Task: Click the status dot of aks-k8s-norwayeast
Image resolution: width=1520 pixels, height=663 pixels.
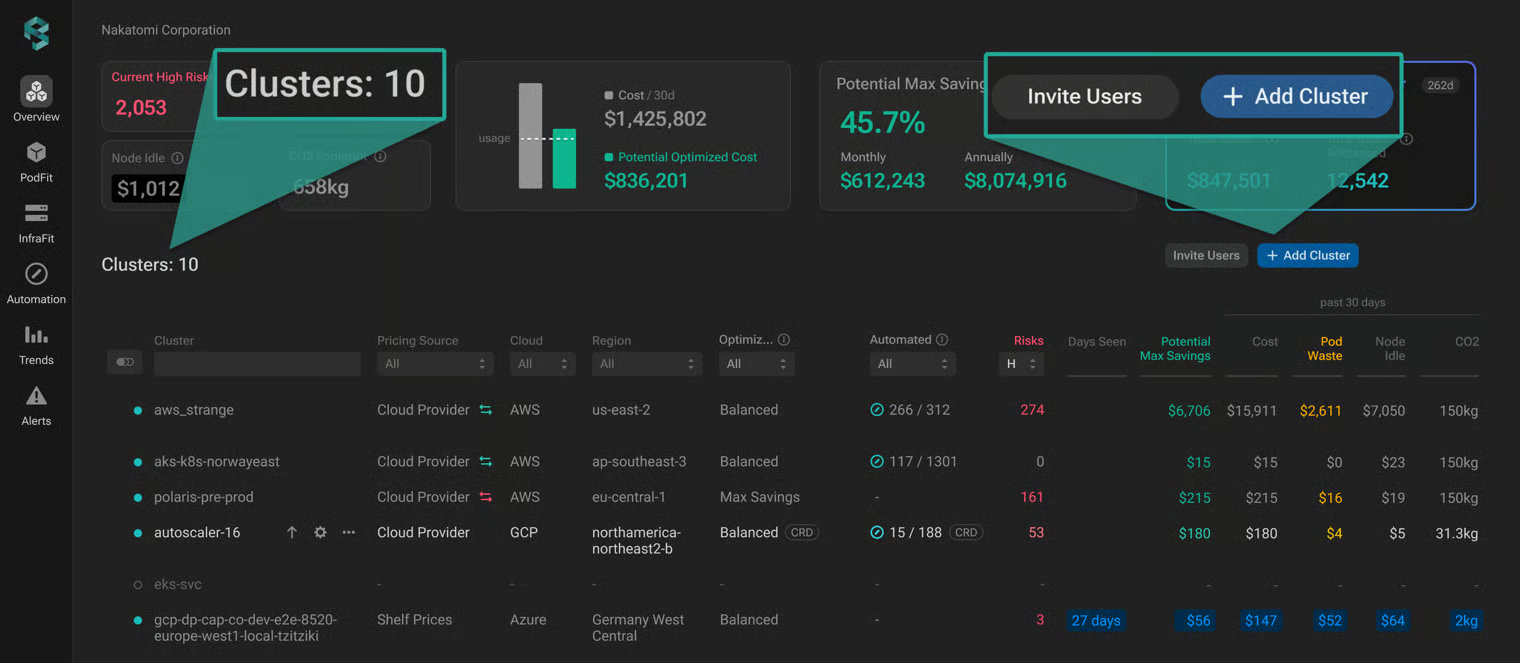Action: click(x=138, y=462)
